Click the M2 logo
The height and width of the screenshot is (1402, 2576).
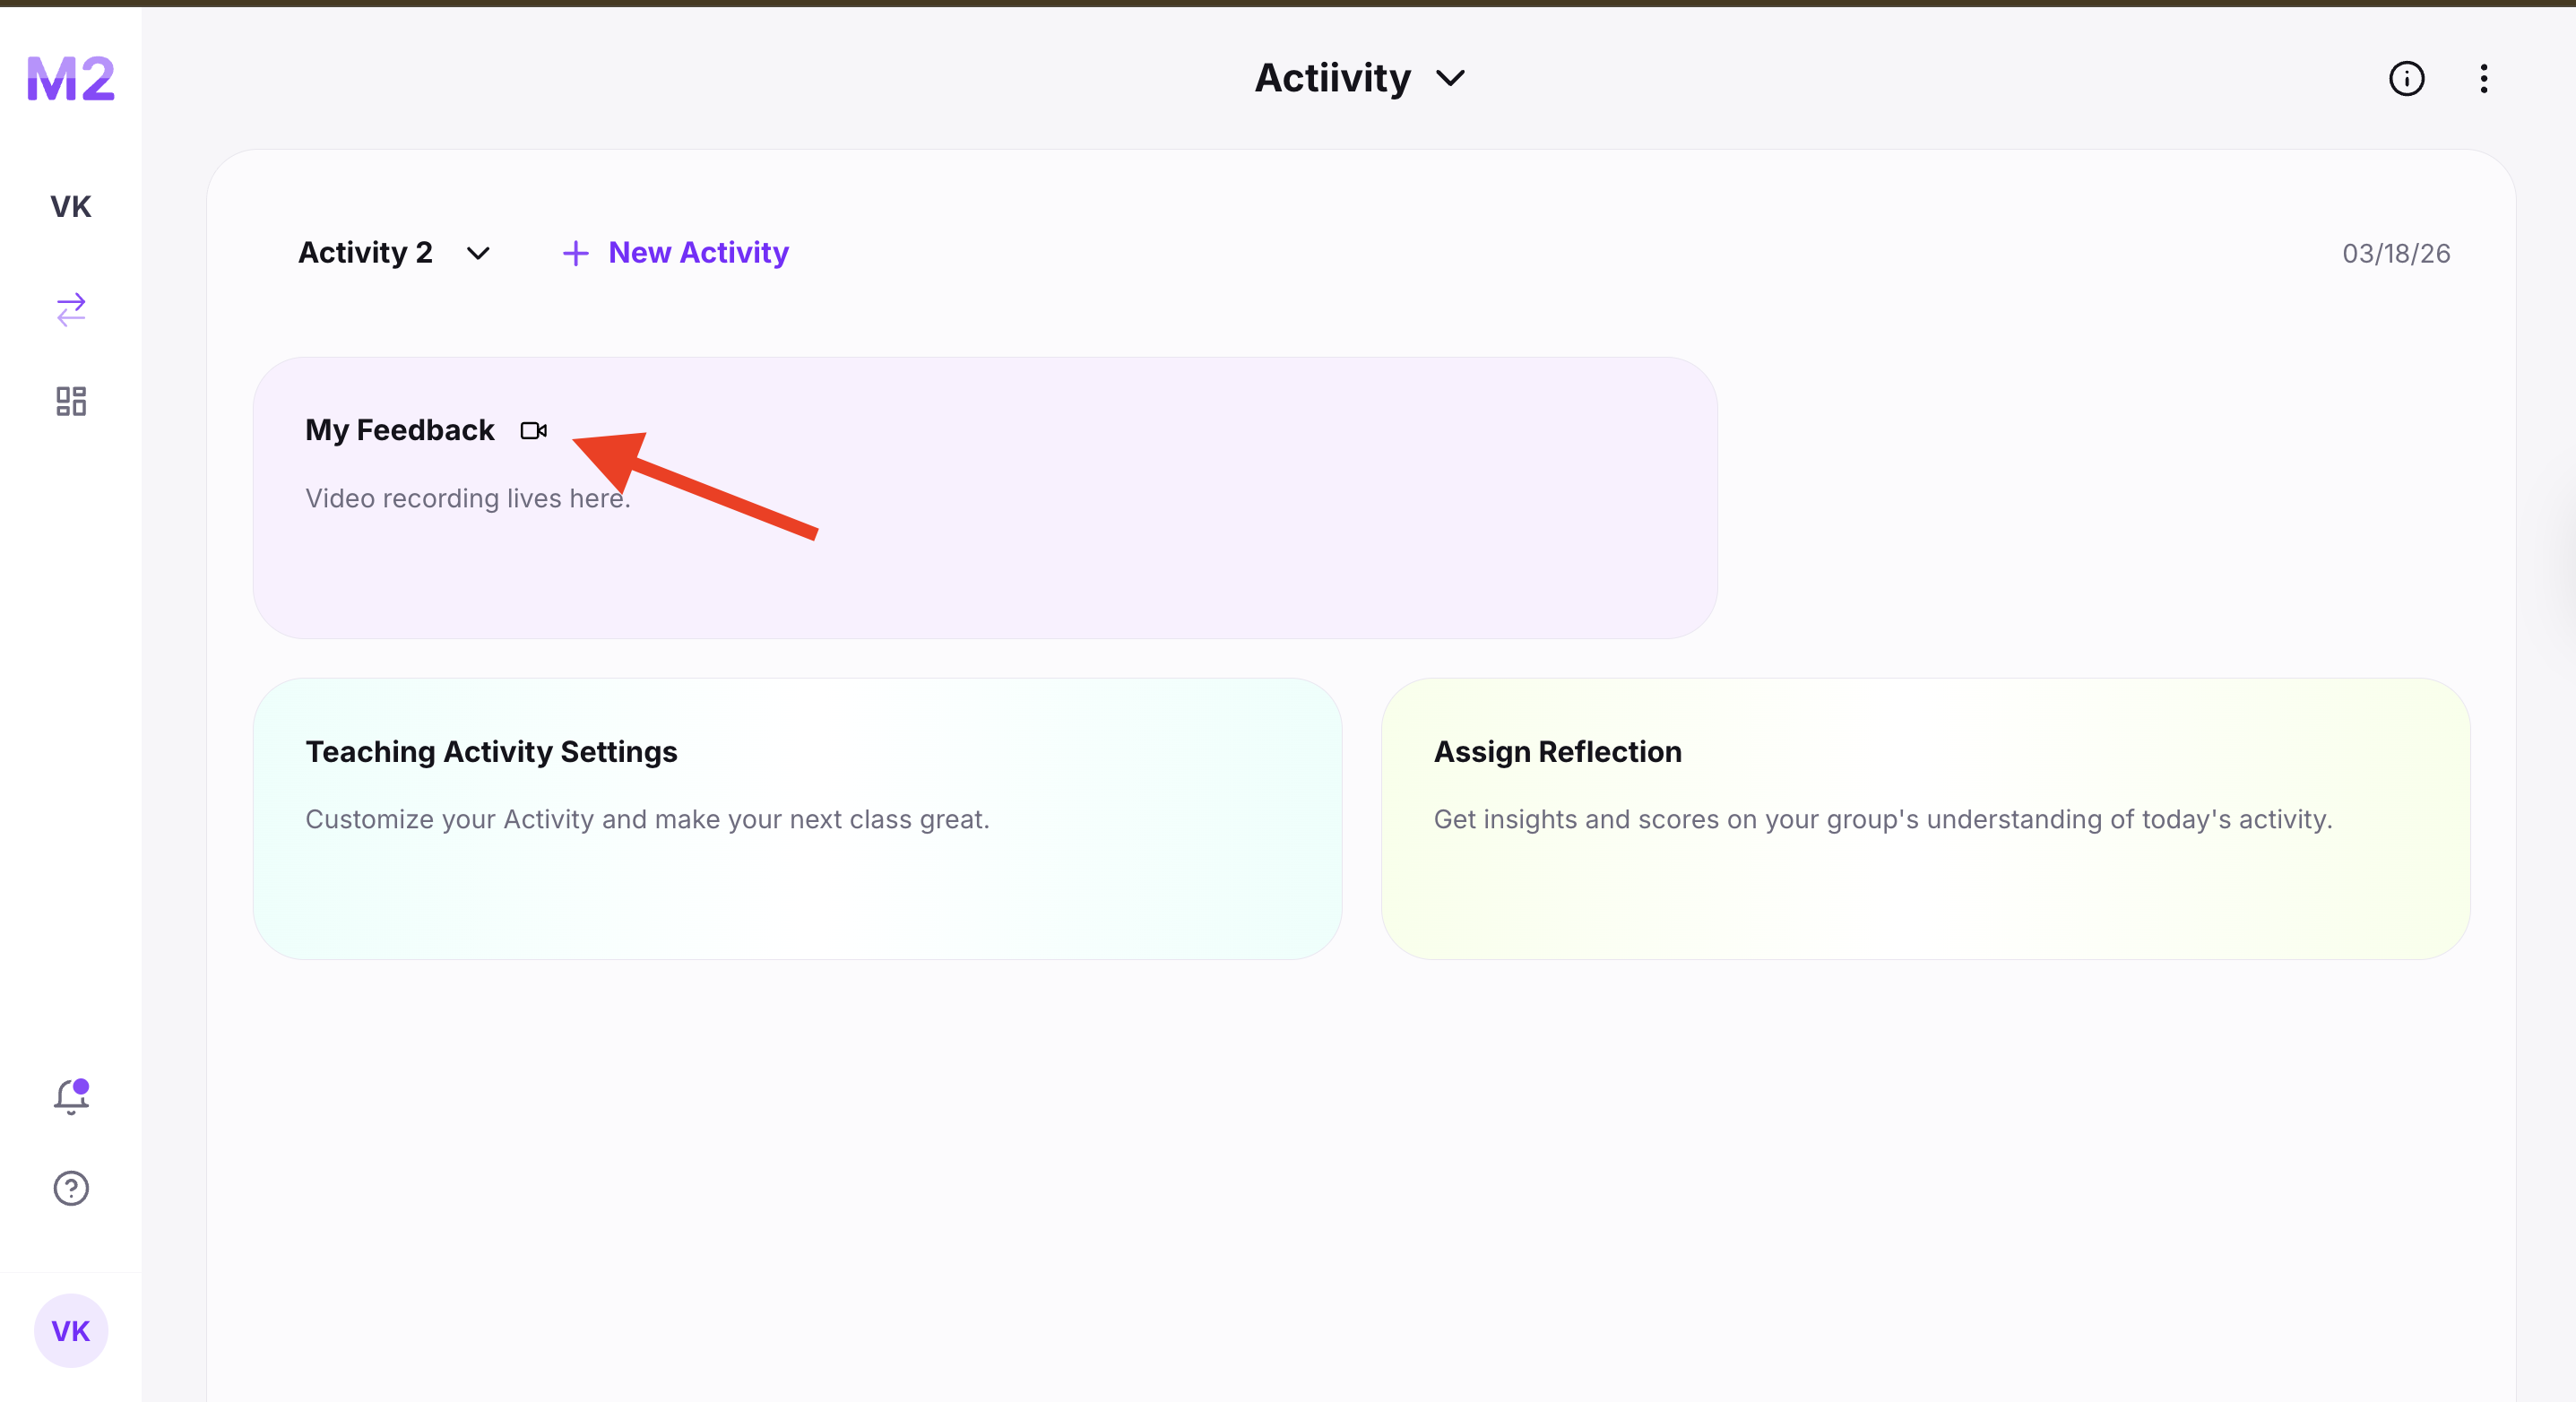(70, 79)
